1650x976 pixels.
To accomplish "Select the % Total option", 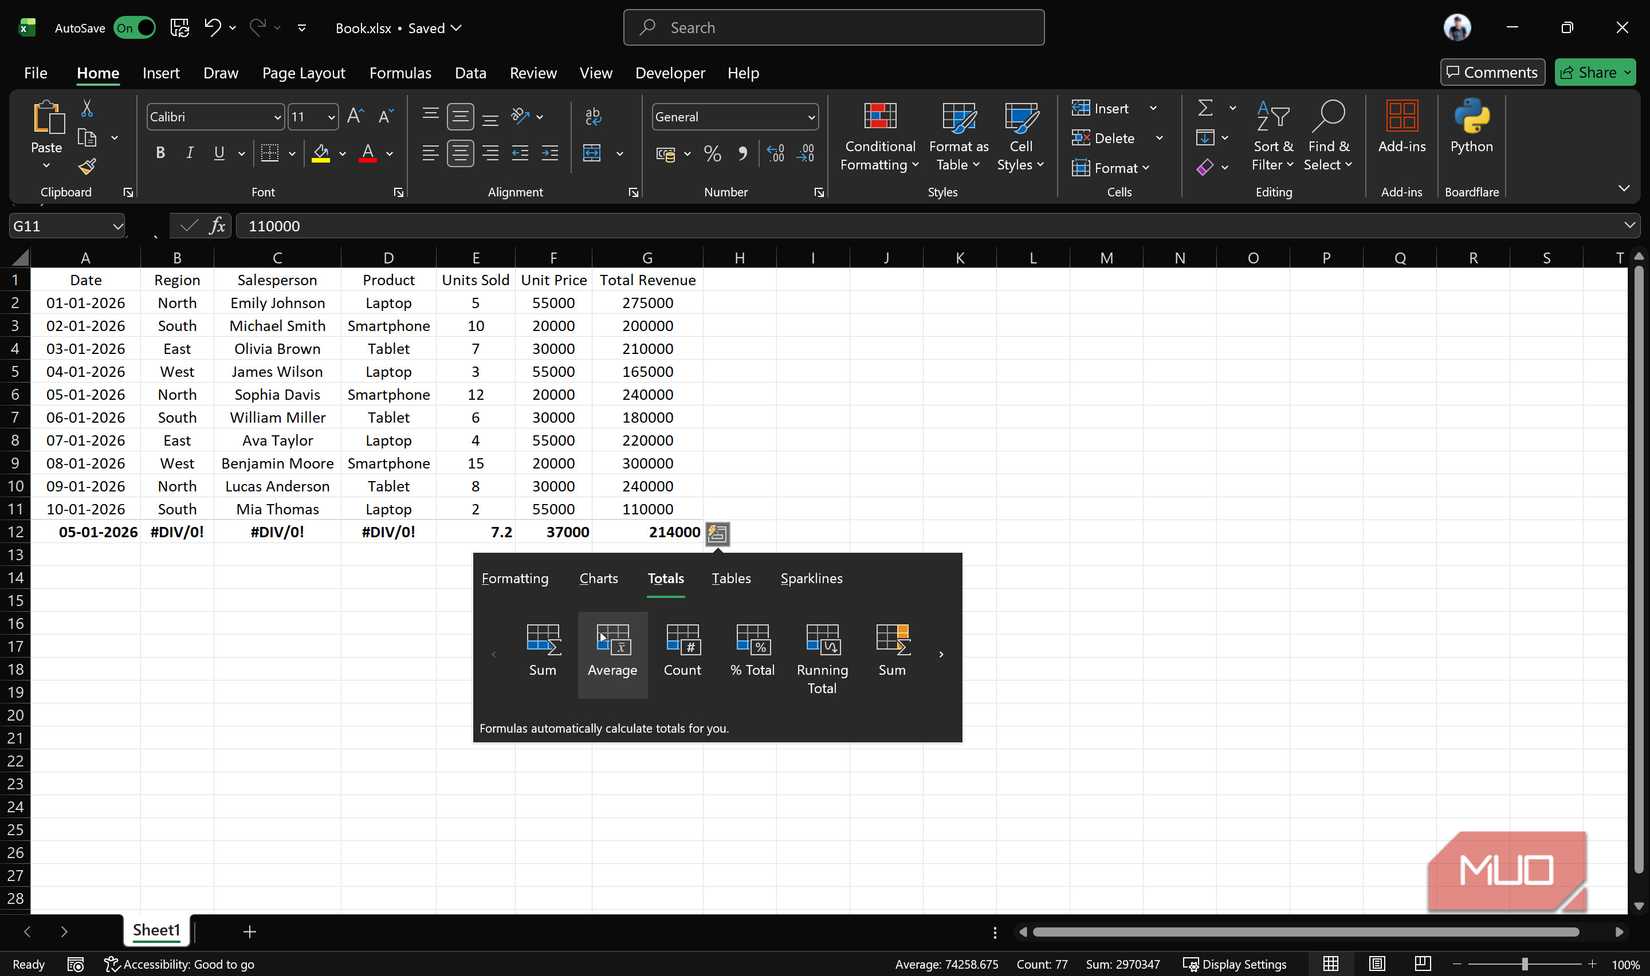I will coord(752,650).
